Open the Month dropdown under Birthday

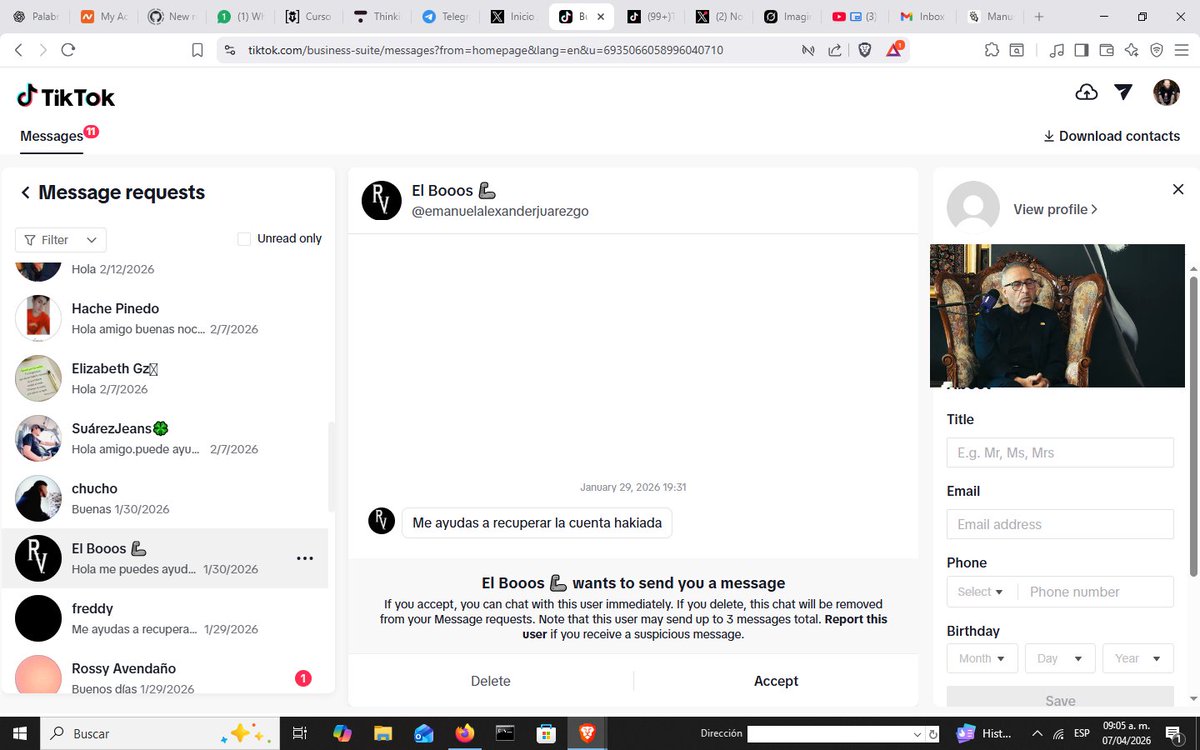pos(981,658)
